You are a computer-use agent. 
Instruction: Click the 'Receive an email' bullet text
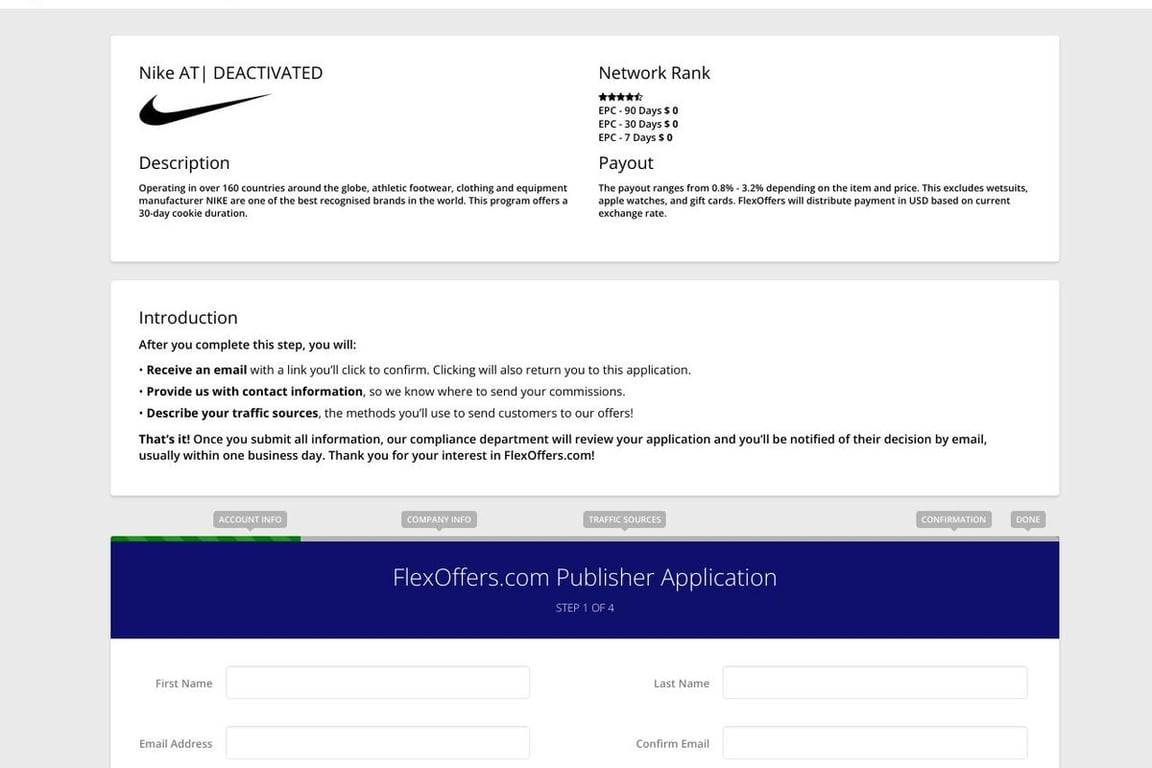[197, 370]
